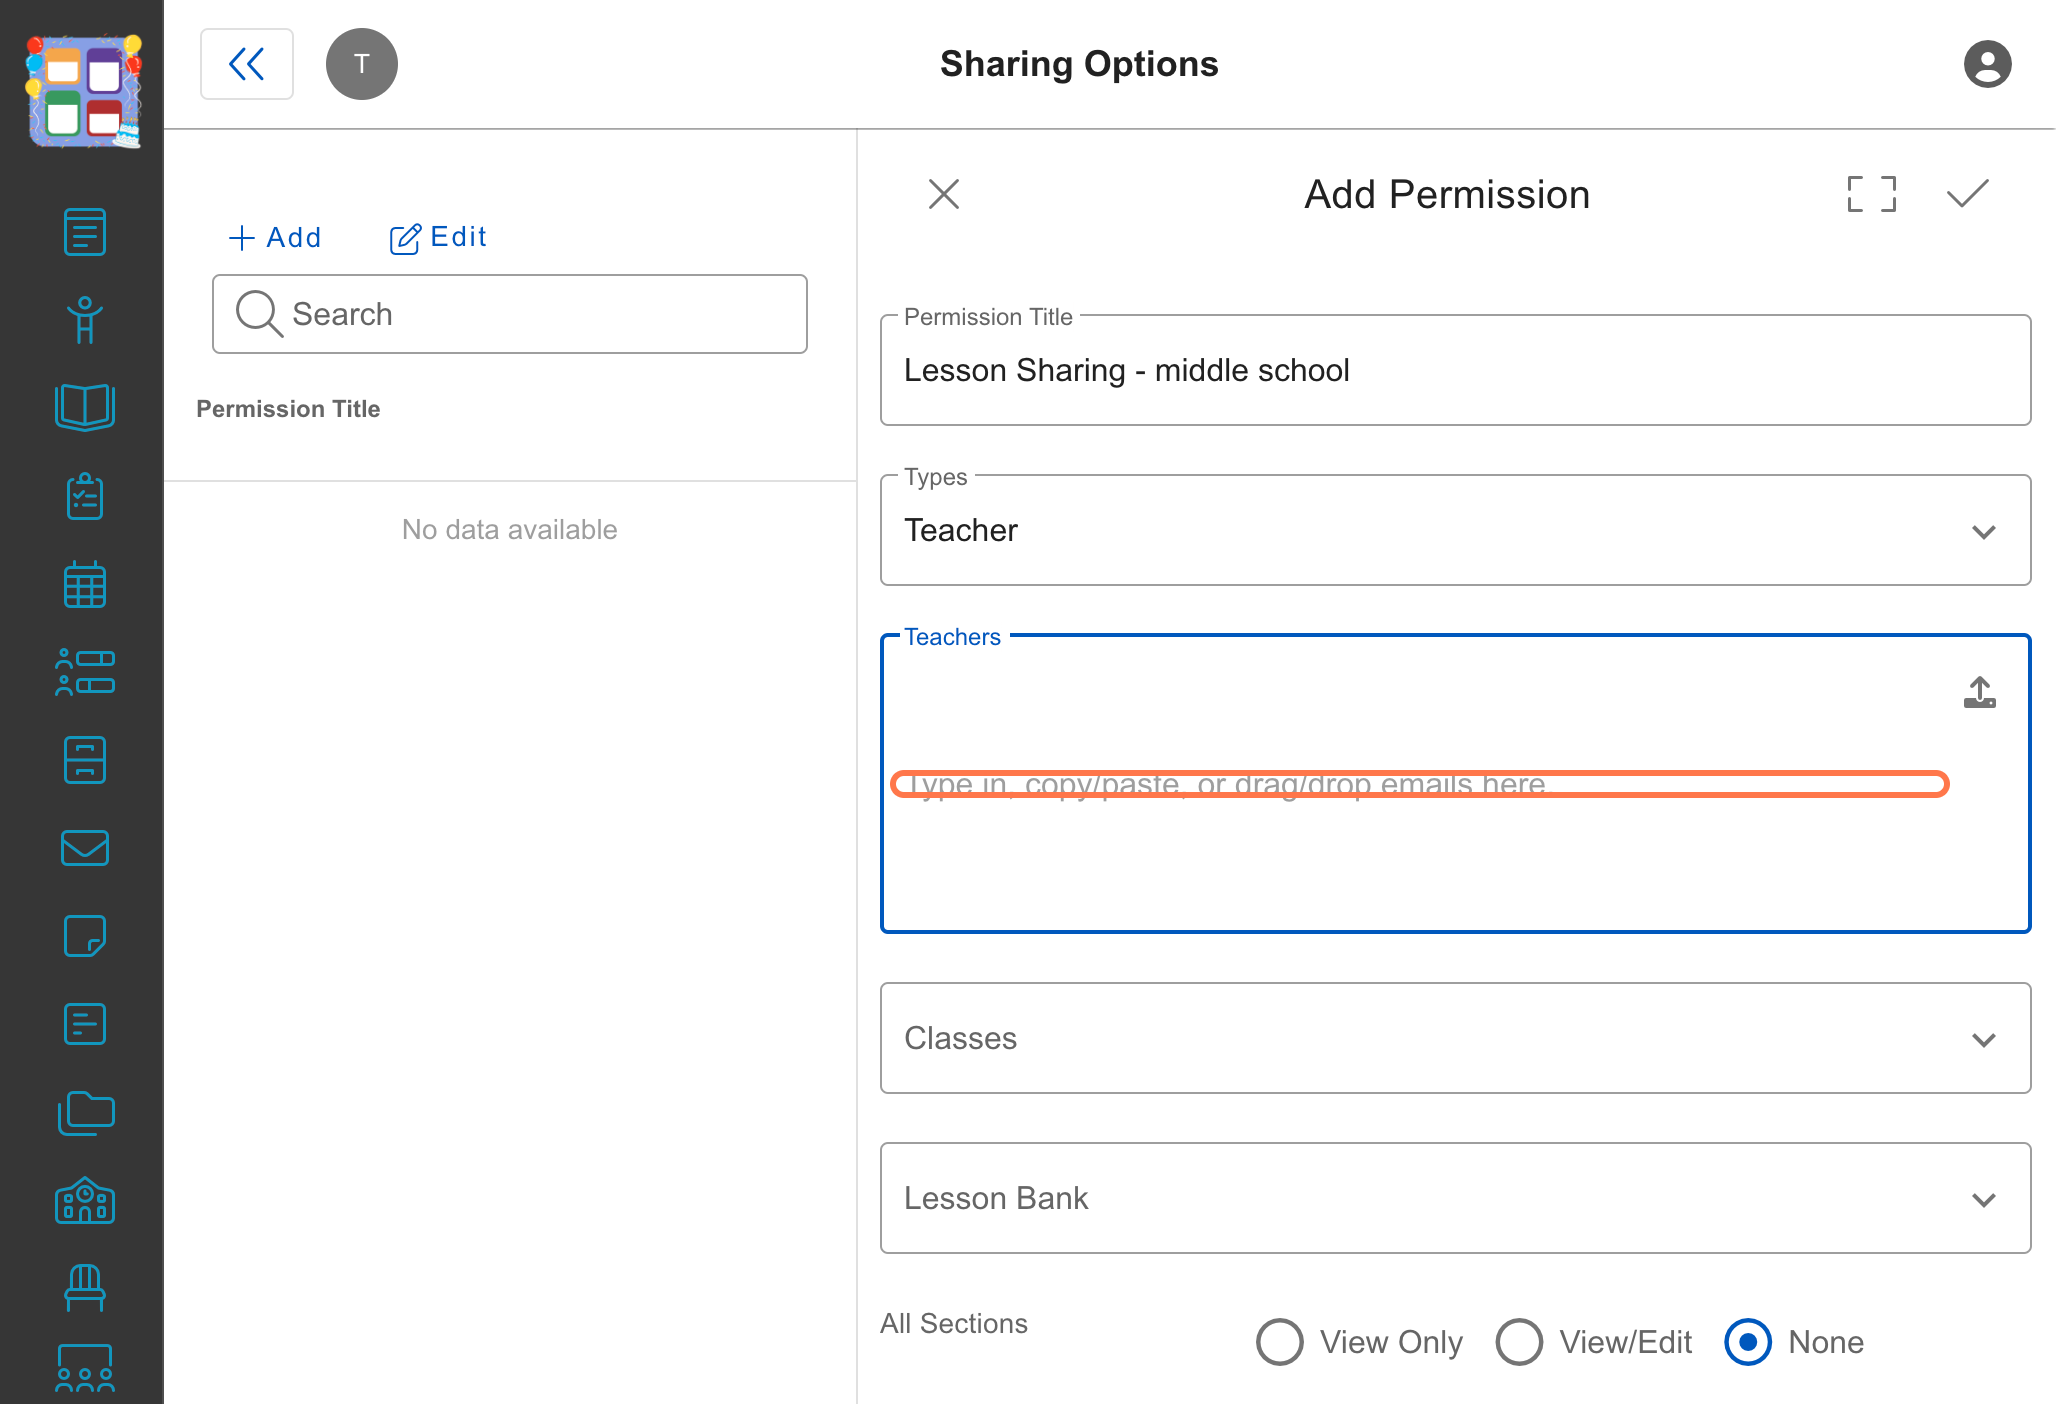Expand the Lesson Bank dropdown

tap(1455, 1198)
